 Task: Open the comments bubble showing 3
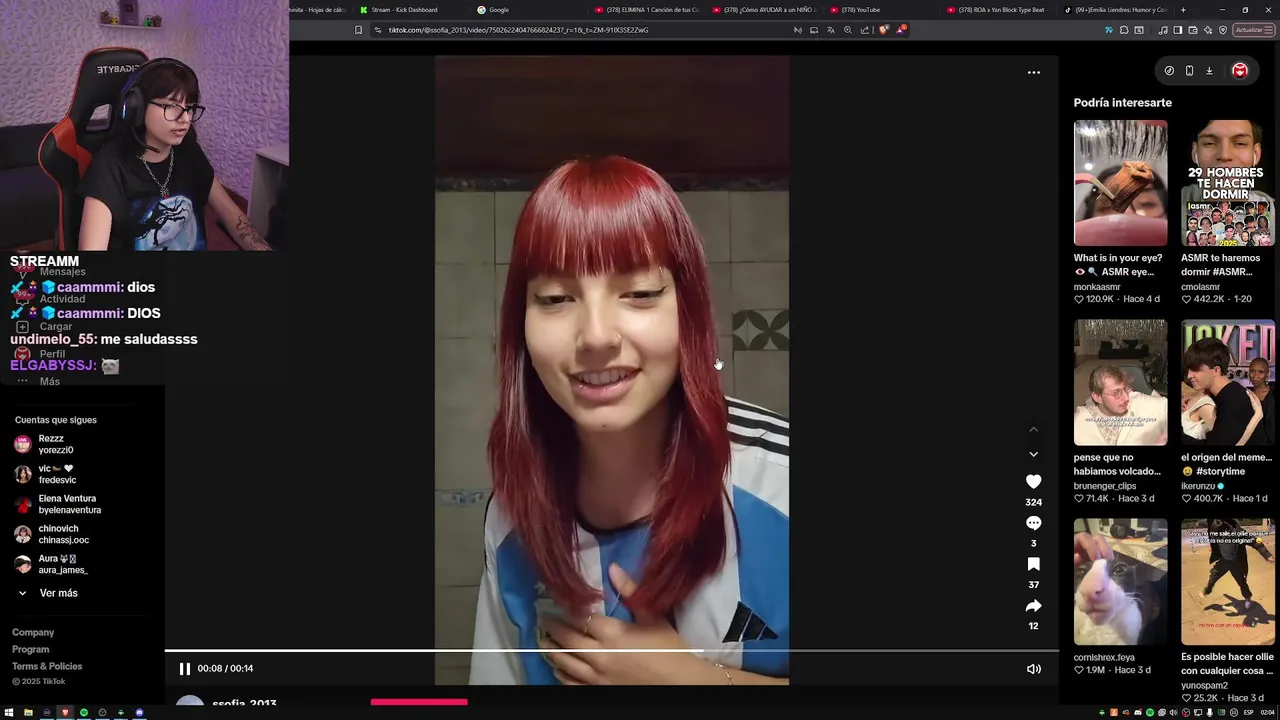point(1033,523)
